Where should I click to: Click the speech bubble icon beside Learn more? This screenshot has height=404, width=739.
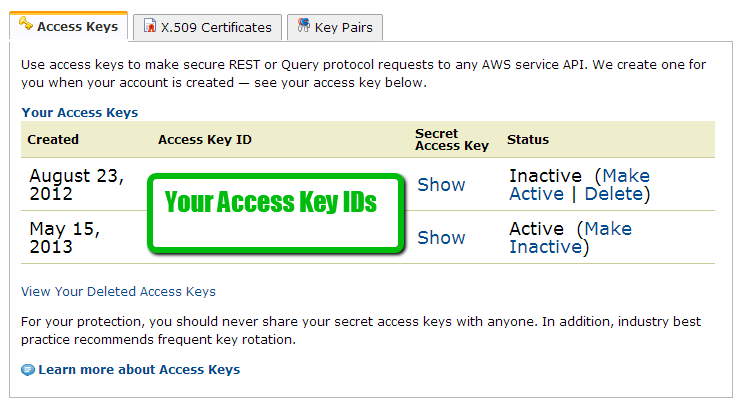pyautogui.click(x=28, y=370)
